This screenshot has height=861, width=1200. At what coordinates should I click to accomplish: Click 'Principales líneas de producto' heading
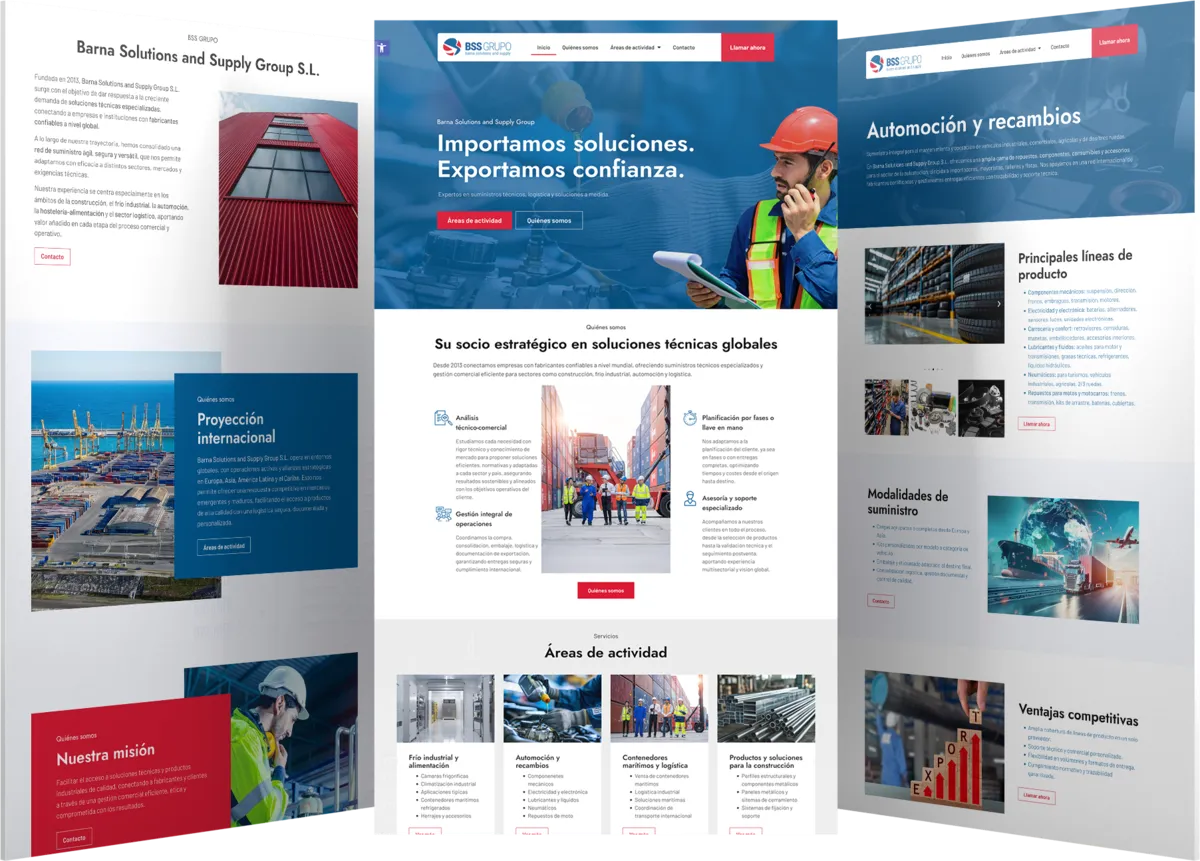1075,265
